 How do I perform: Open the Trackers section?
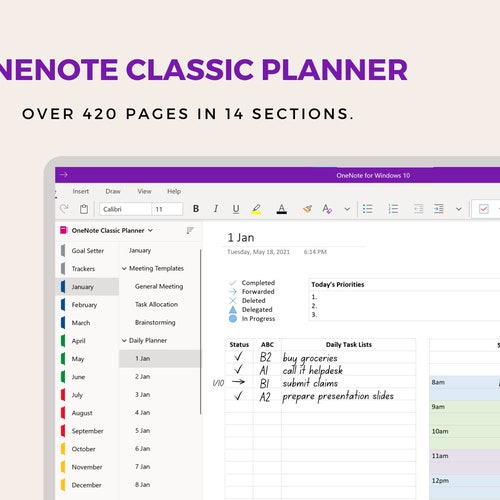[88, 269]
